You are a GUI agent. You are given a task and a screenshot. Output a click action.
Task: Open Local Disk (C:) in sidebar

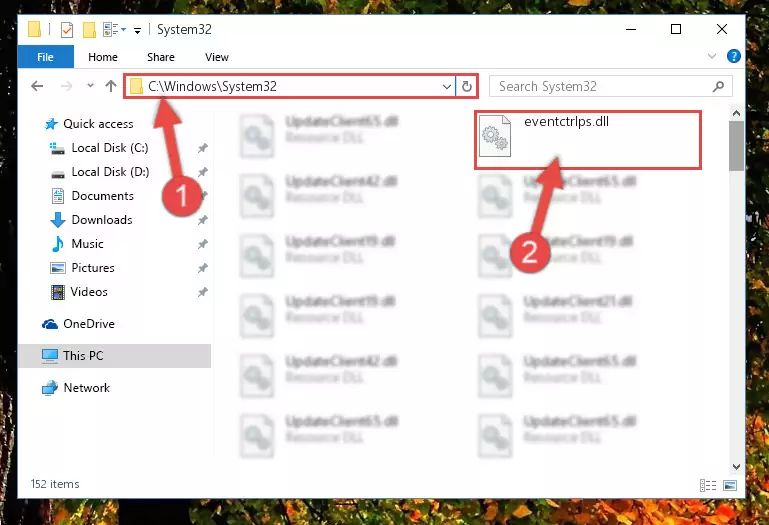(110, 148)
